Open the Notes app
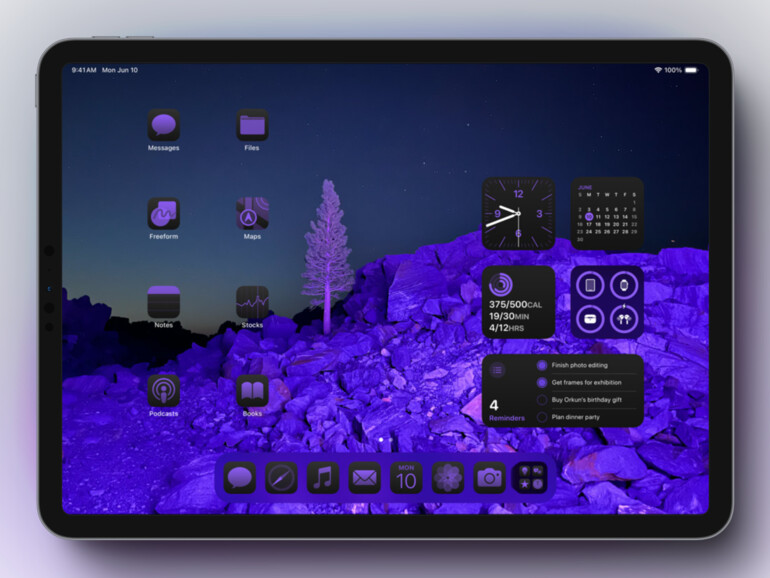The image size is (770, 578). pyautogui.click(x=164, y=302)
